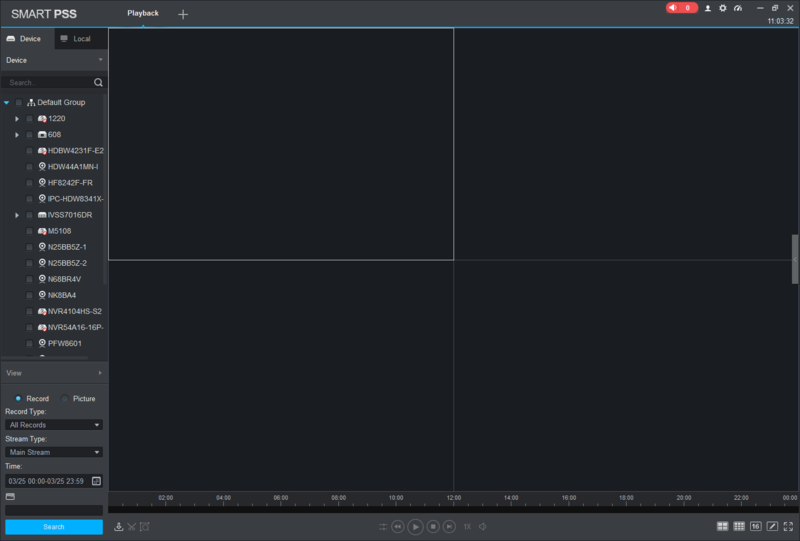The height and width of the screenshot is (541, 800).
Task: Click the frame-by-frame forward button
Action: pyautogui.click(x=449, y=527)
